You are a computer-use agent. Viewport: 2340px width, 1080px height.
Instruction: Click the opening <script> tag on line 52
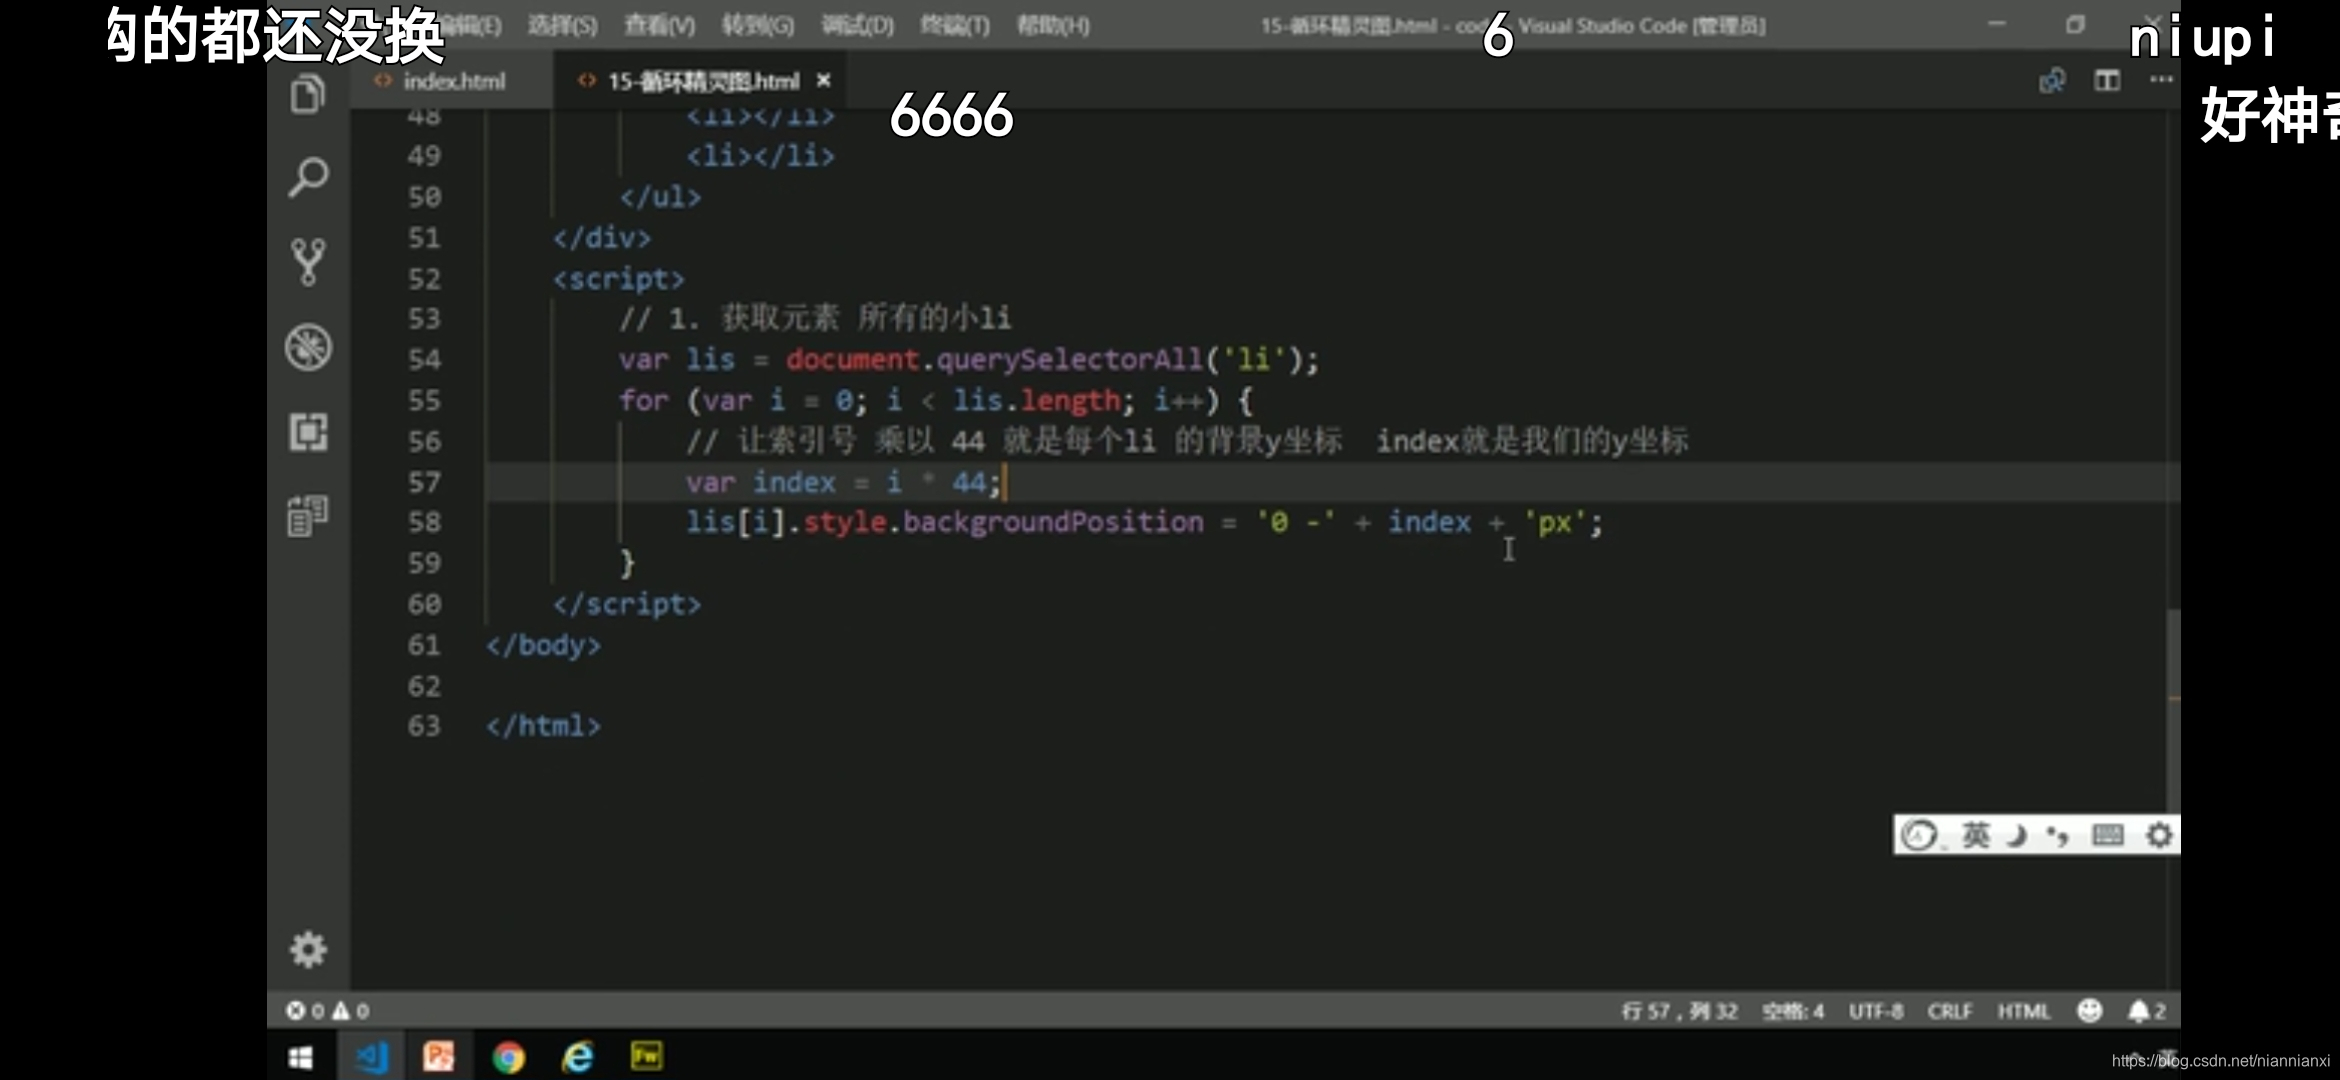(619, 278)
